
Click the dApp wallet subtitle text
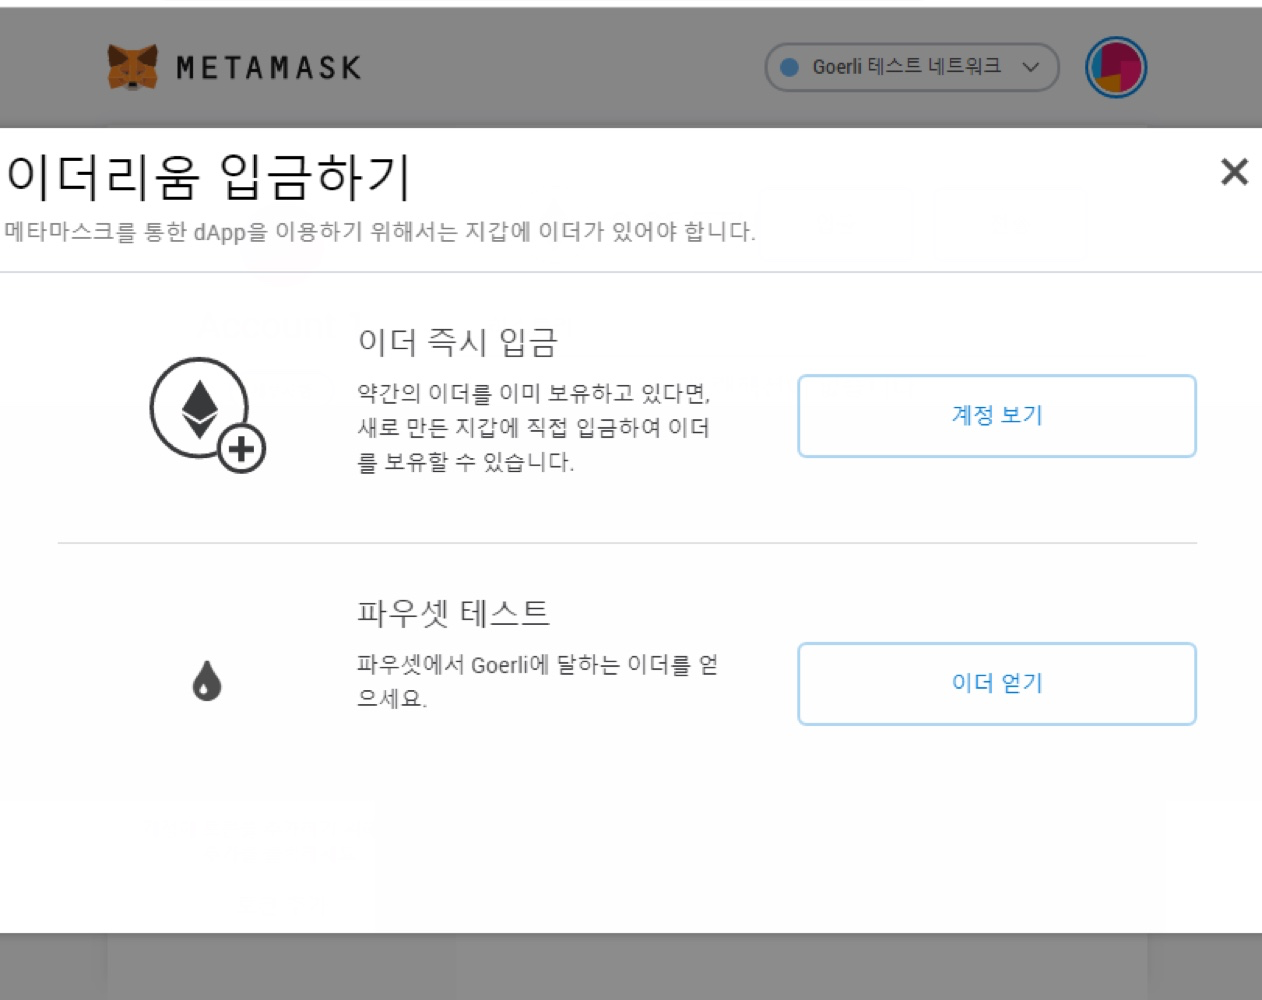(x=379, y=232)
